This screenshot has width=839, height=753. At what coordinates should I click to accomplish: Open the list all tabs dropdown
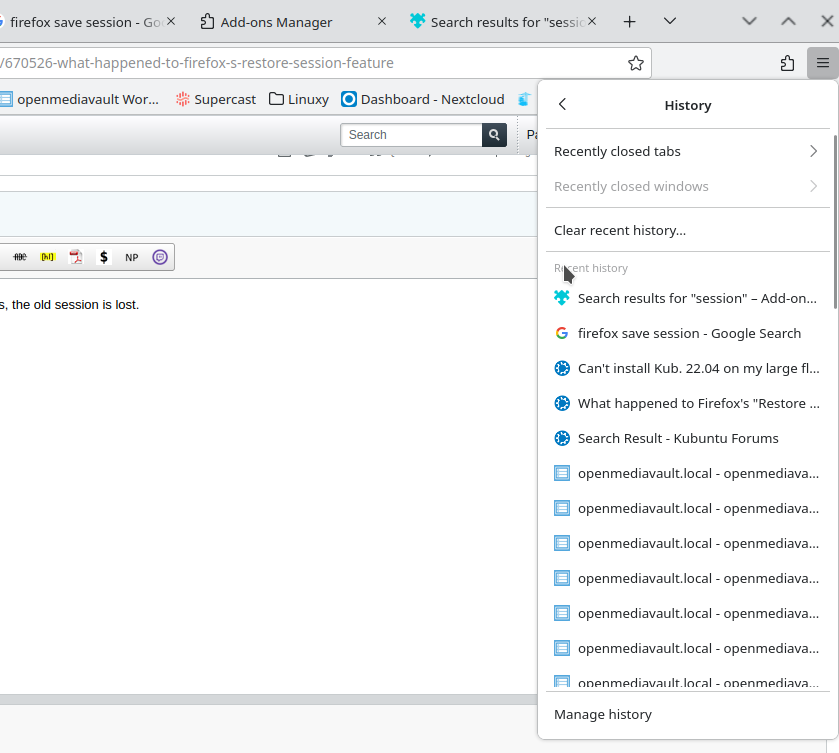(670, 21)
